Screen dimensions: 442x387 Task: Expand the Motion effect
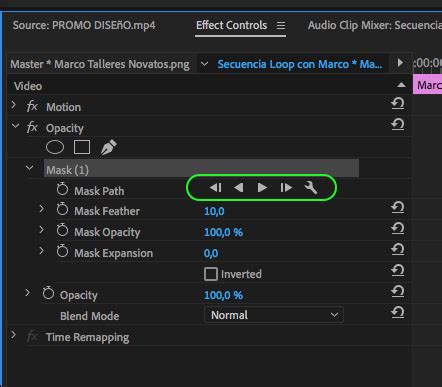pyautogui.click(x=14, y=105)
